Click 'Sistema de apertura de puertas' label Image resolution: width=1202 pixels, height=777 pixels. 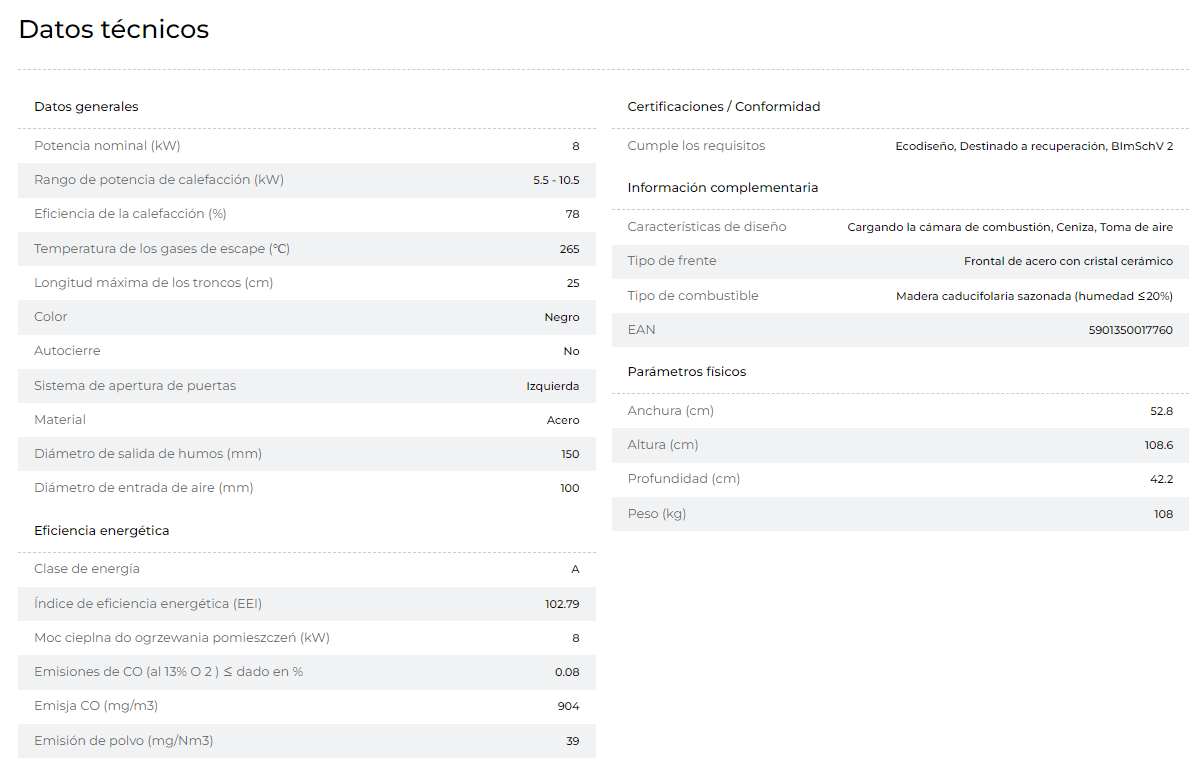(x=135, y=386)
